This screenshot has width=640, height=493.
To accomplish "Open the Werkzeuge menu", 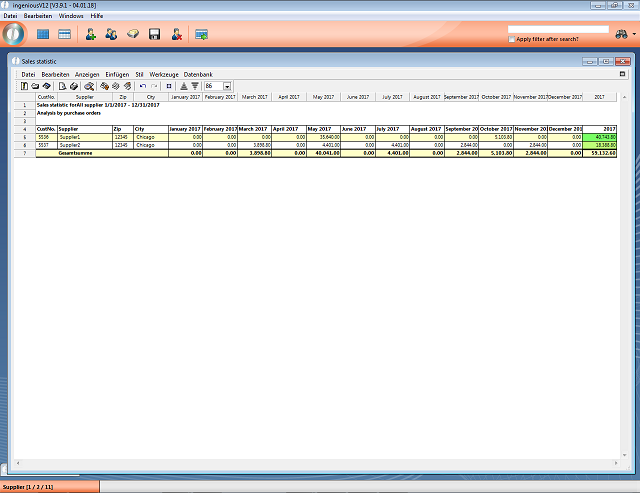I will (164, 74).
